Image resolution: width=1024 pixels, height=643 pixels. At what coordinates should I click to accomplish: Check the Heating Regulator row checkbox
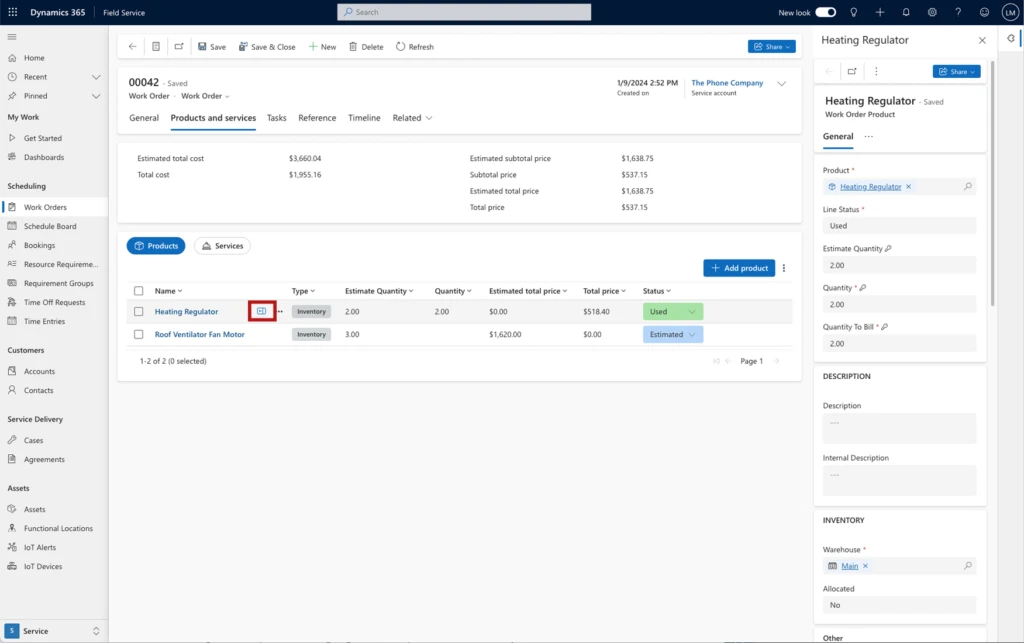coord(139,312)
